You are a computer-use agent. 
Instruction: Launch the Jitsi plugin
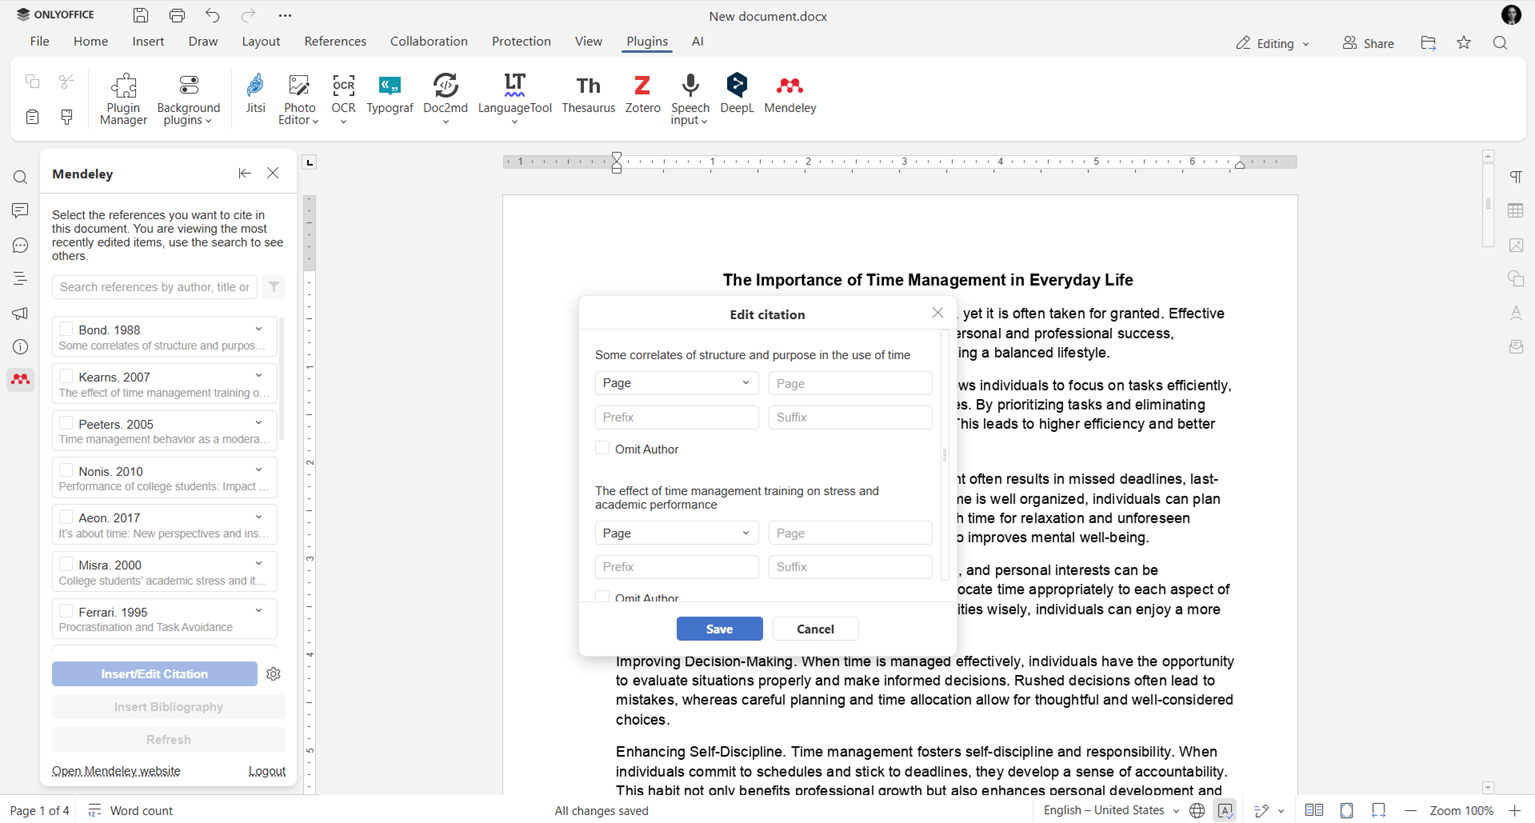point(255,94)
